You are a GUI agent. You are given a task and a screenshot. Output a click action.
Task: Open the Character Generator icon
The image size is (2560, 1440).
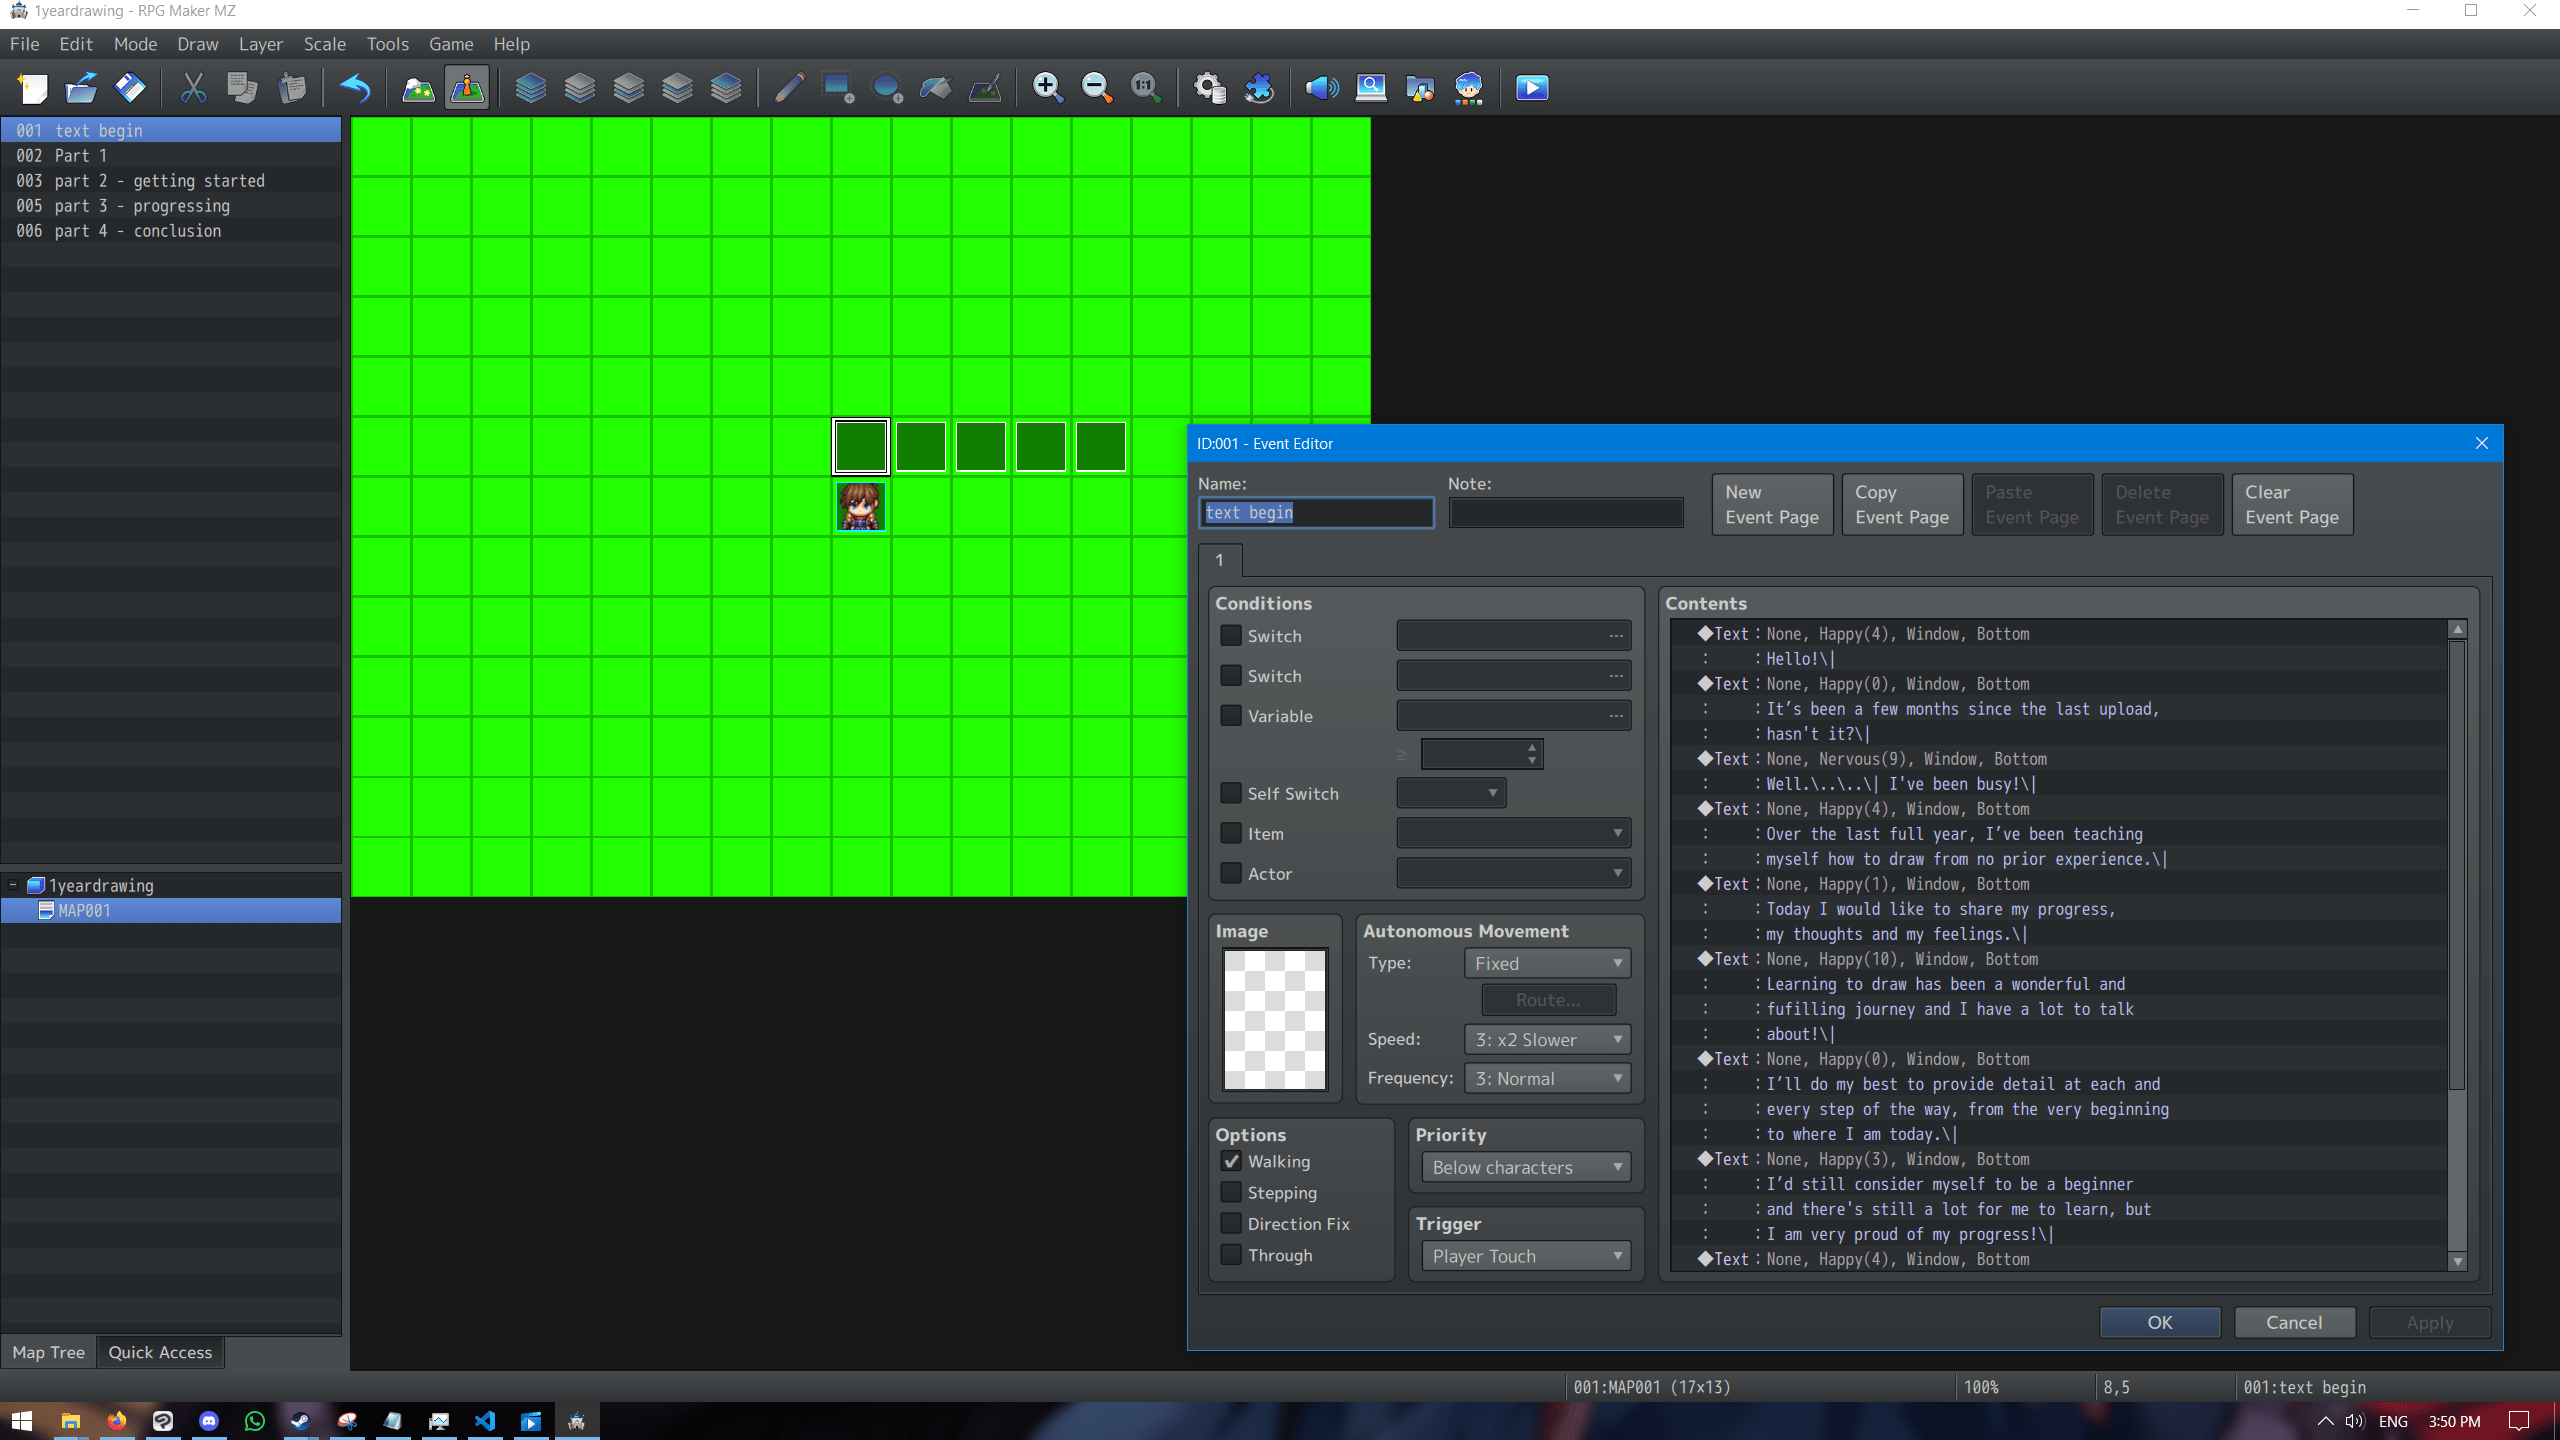coord(1468,88)
